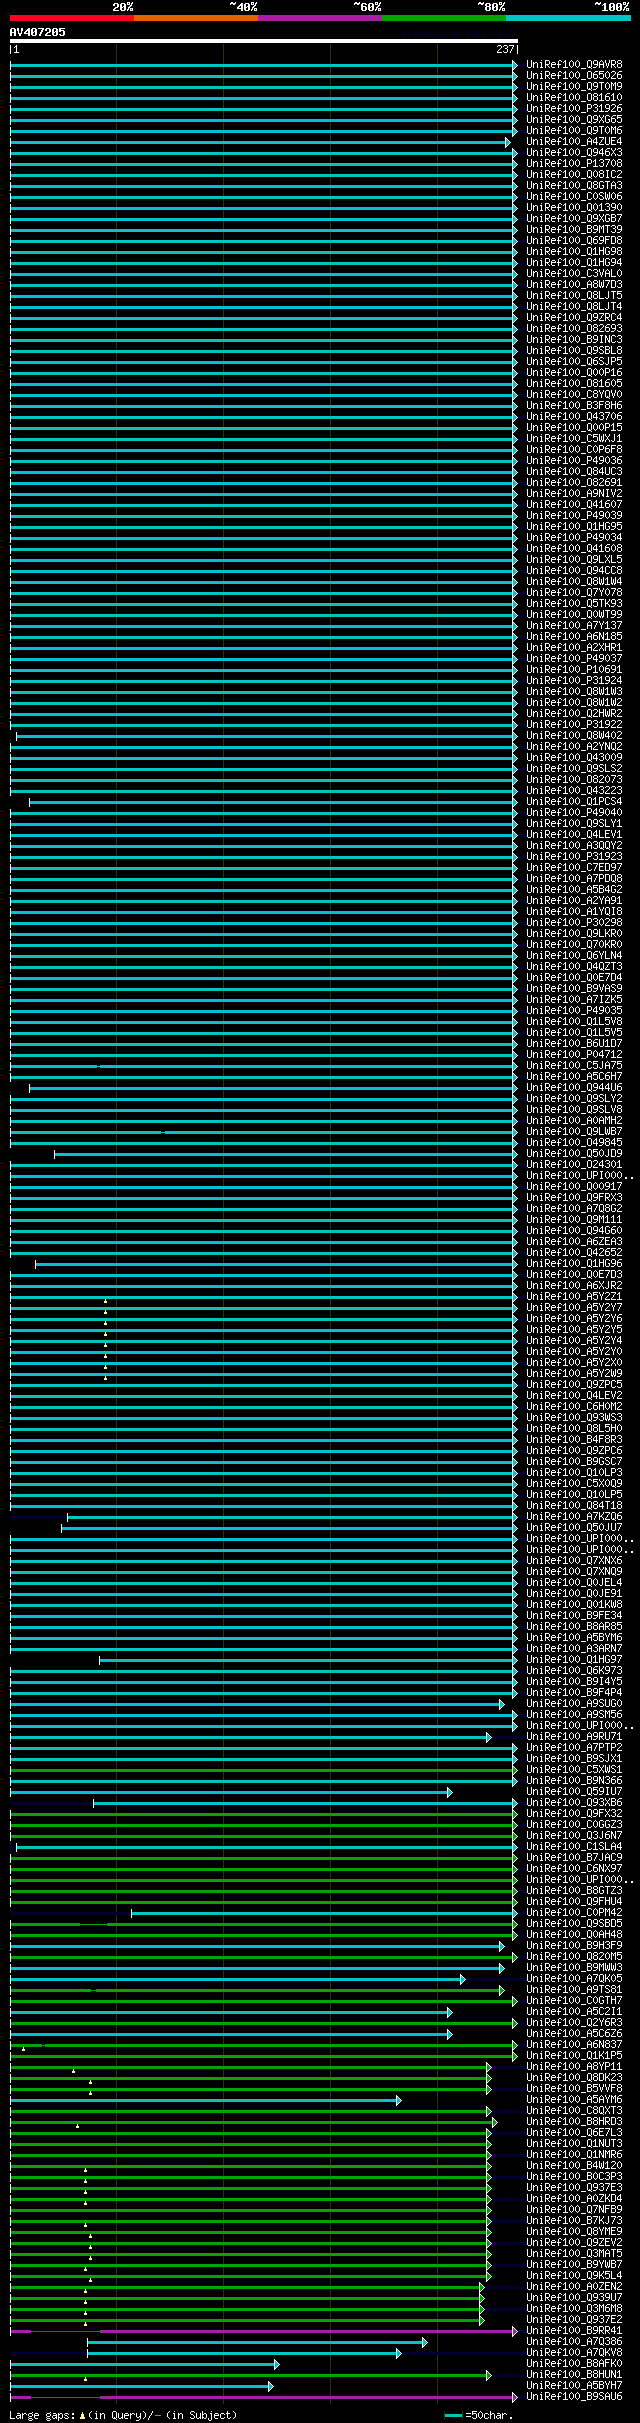
Task: Select hit UniRef100_A6N837
Action: coord(574,2044)
